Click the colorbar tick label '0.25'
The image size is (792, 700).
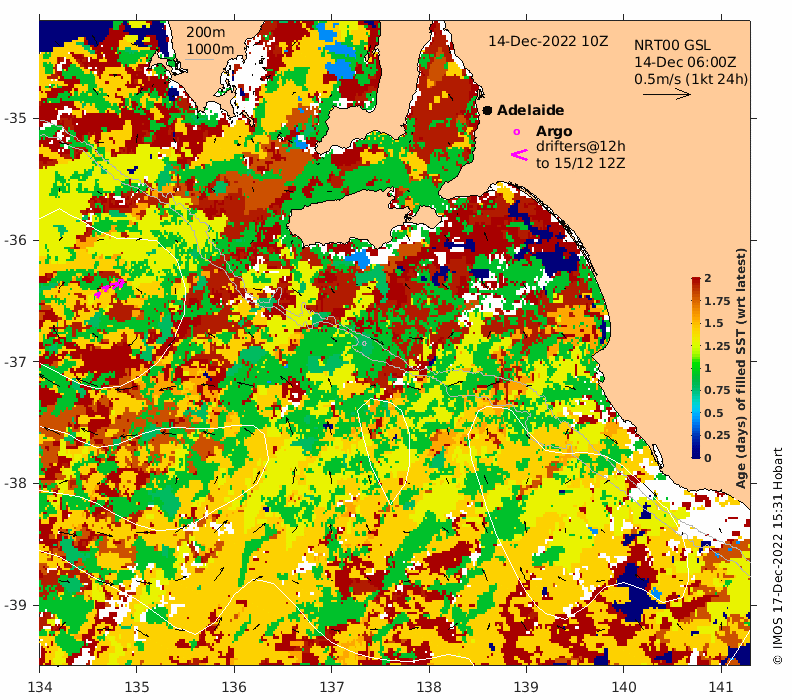[x=717, y=435]
